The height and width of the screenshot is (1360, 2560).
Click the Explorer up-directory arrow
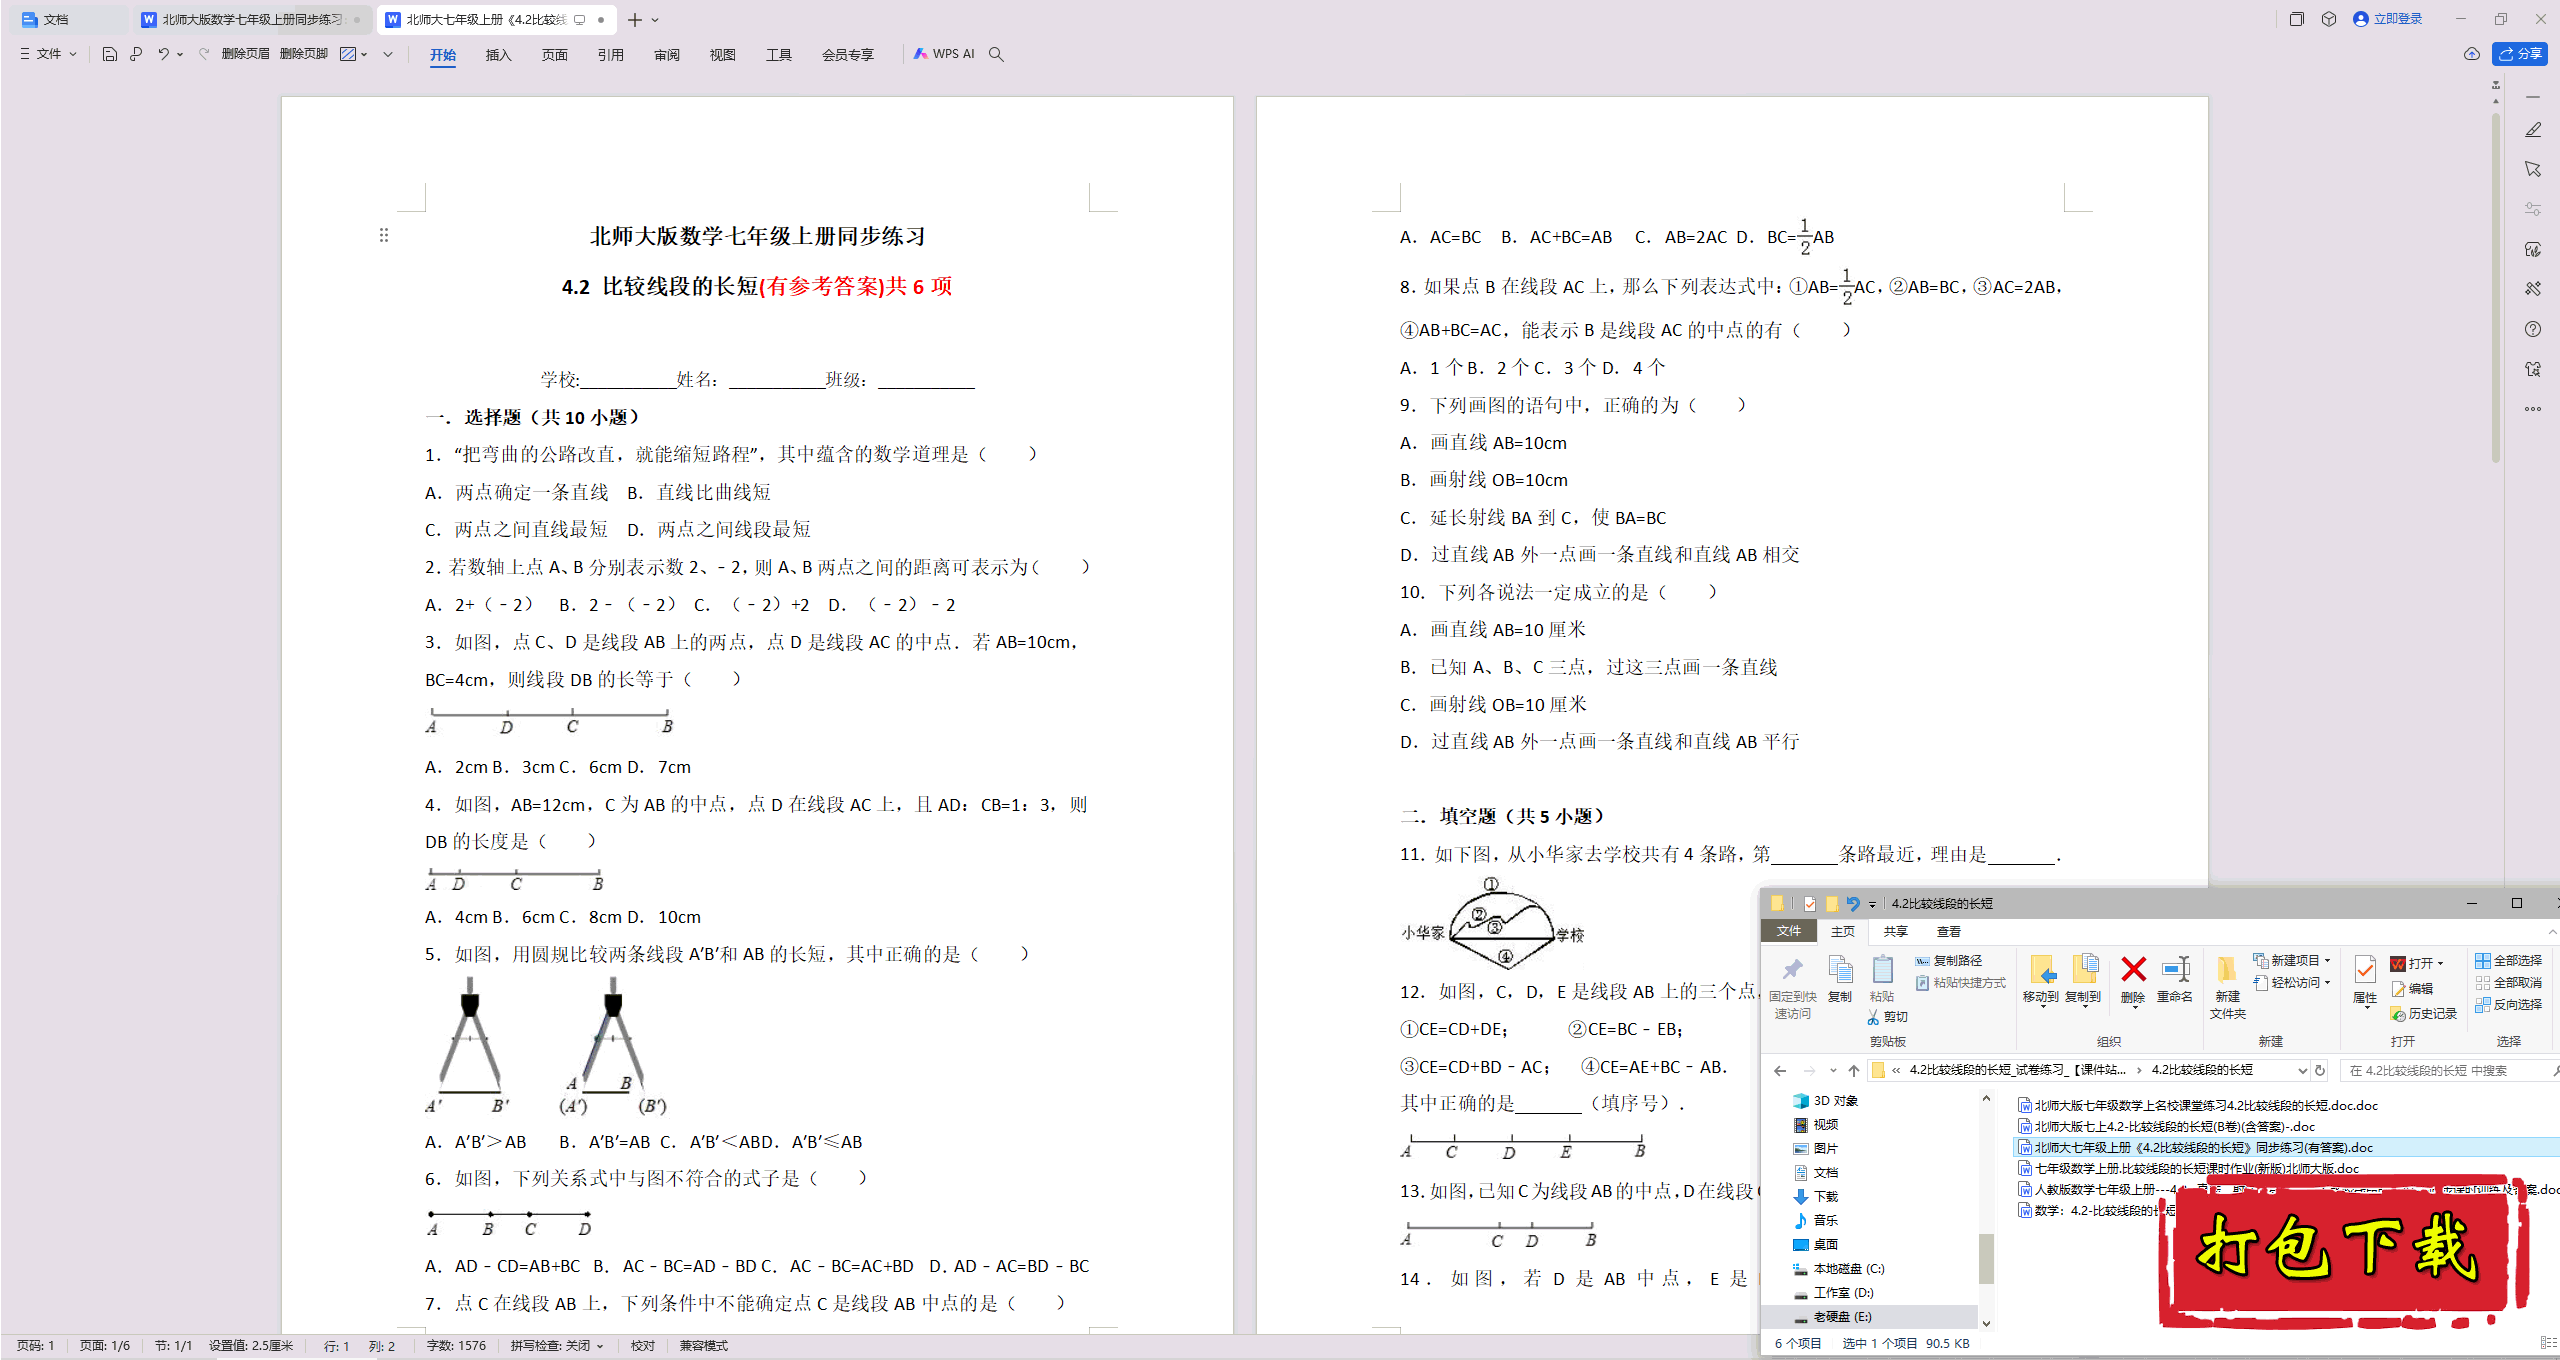(x=1853, y=1071)
